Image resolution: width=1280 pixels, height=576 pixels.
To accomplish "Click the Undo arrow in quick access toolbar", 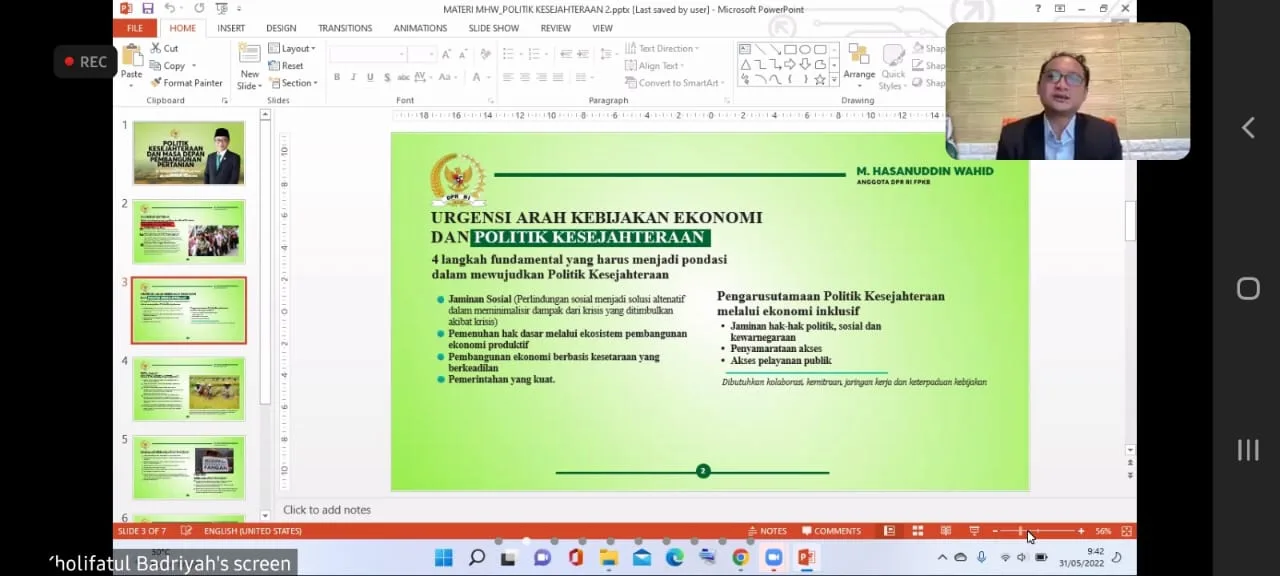I will [170, 9].
